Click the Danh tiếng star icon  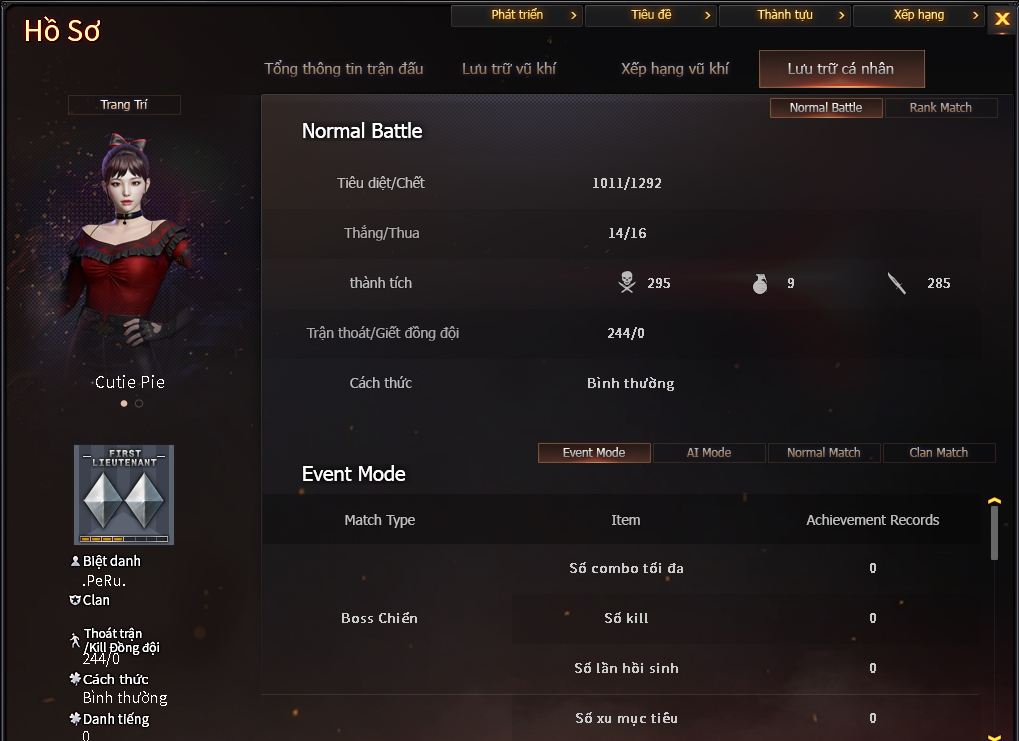click(75, 718)
